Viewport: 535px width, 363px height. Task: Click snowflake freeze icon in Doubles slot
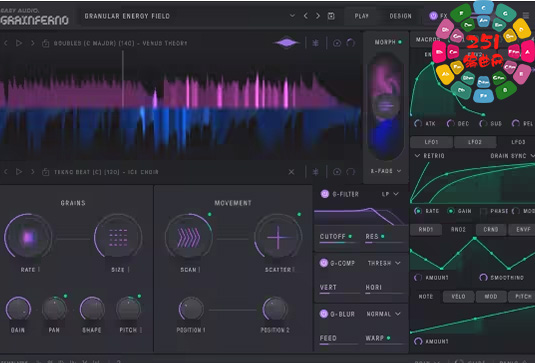316,43
